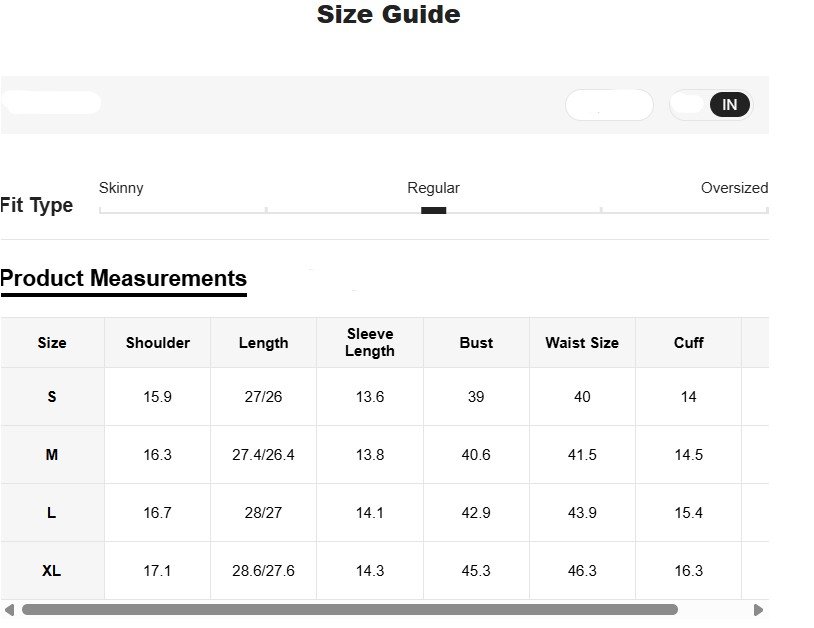Click the Oversized fit type label

(734, 188)
